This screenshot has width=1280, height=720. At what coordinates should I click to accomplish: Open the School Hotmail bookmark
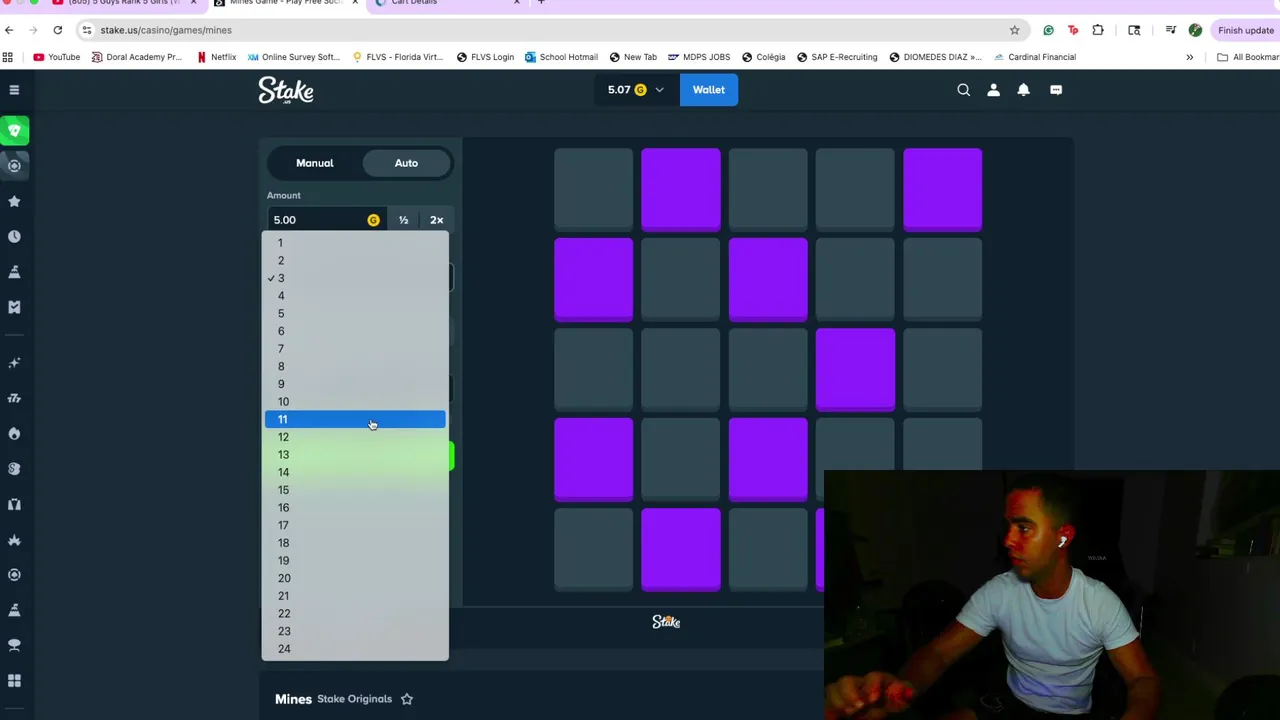pos(560,57)
